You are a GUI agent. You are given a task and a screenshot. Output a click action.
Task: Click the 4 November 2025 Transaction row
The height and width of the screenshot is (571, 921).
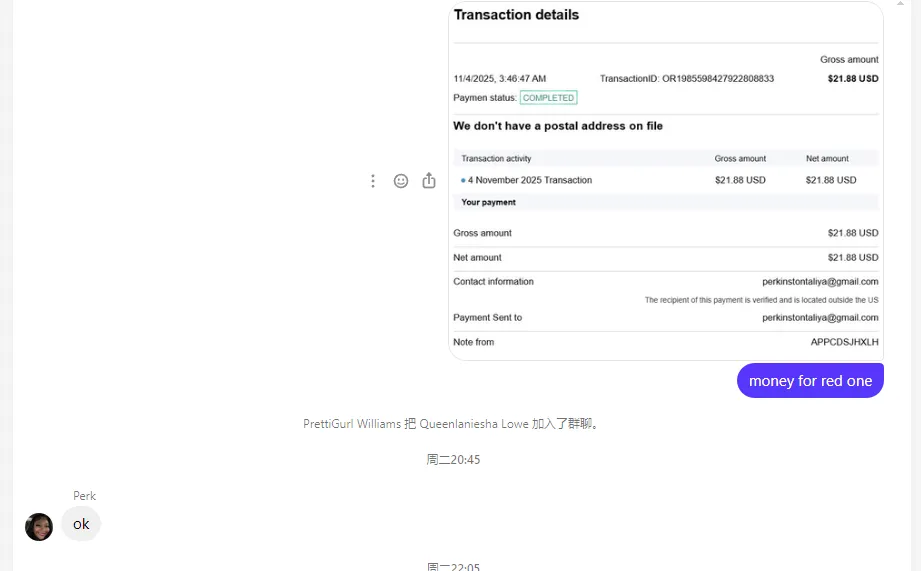(529, 180)
